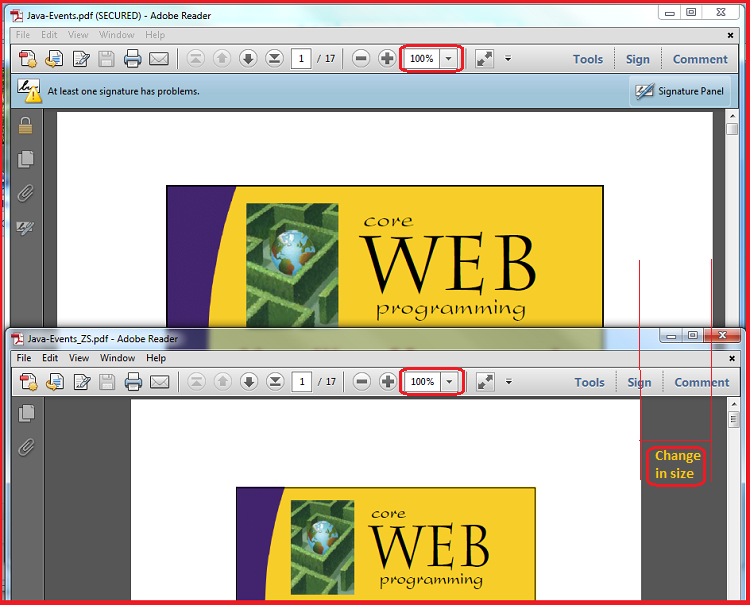Go to next page in Java-Events_ZS window
Image resolution: width=750 pixels, height=605 pixels.
[249, 382]
